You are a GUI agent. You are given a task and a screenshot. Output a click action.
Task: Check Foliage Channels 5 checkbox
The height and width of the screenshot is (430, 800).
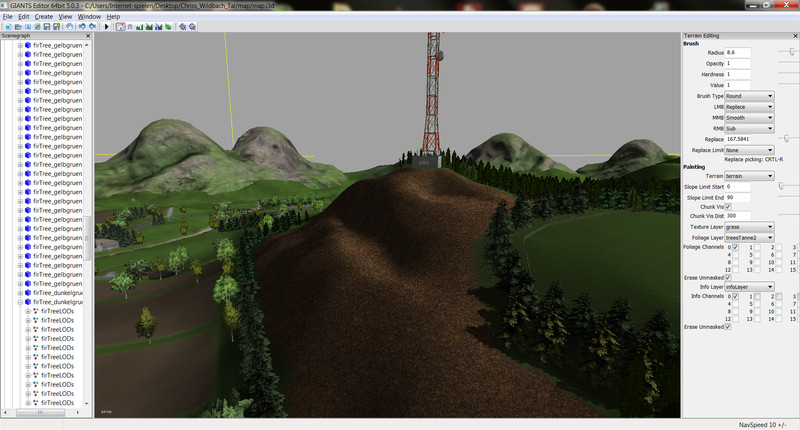point(757,255)
